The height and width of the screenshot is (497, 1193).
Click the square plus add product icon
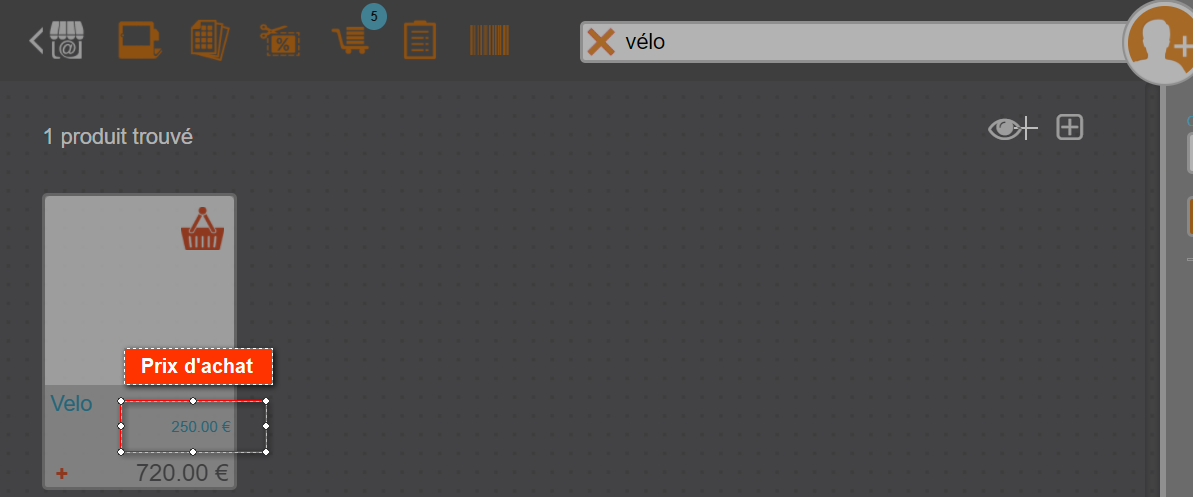[x=1070, y=128]
